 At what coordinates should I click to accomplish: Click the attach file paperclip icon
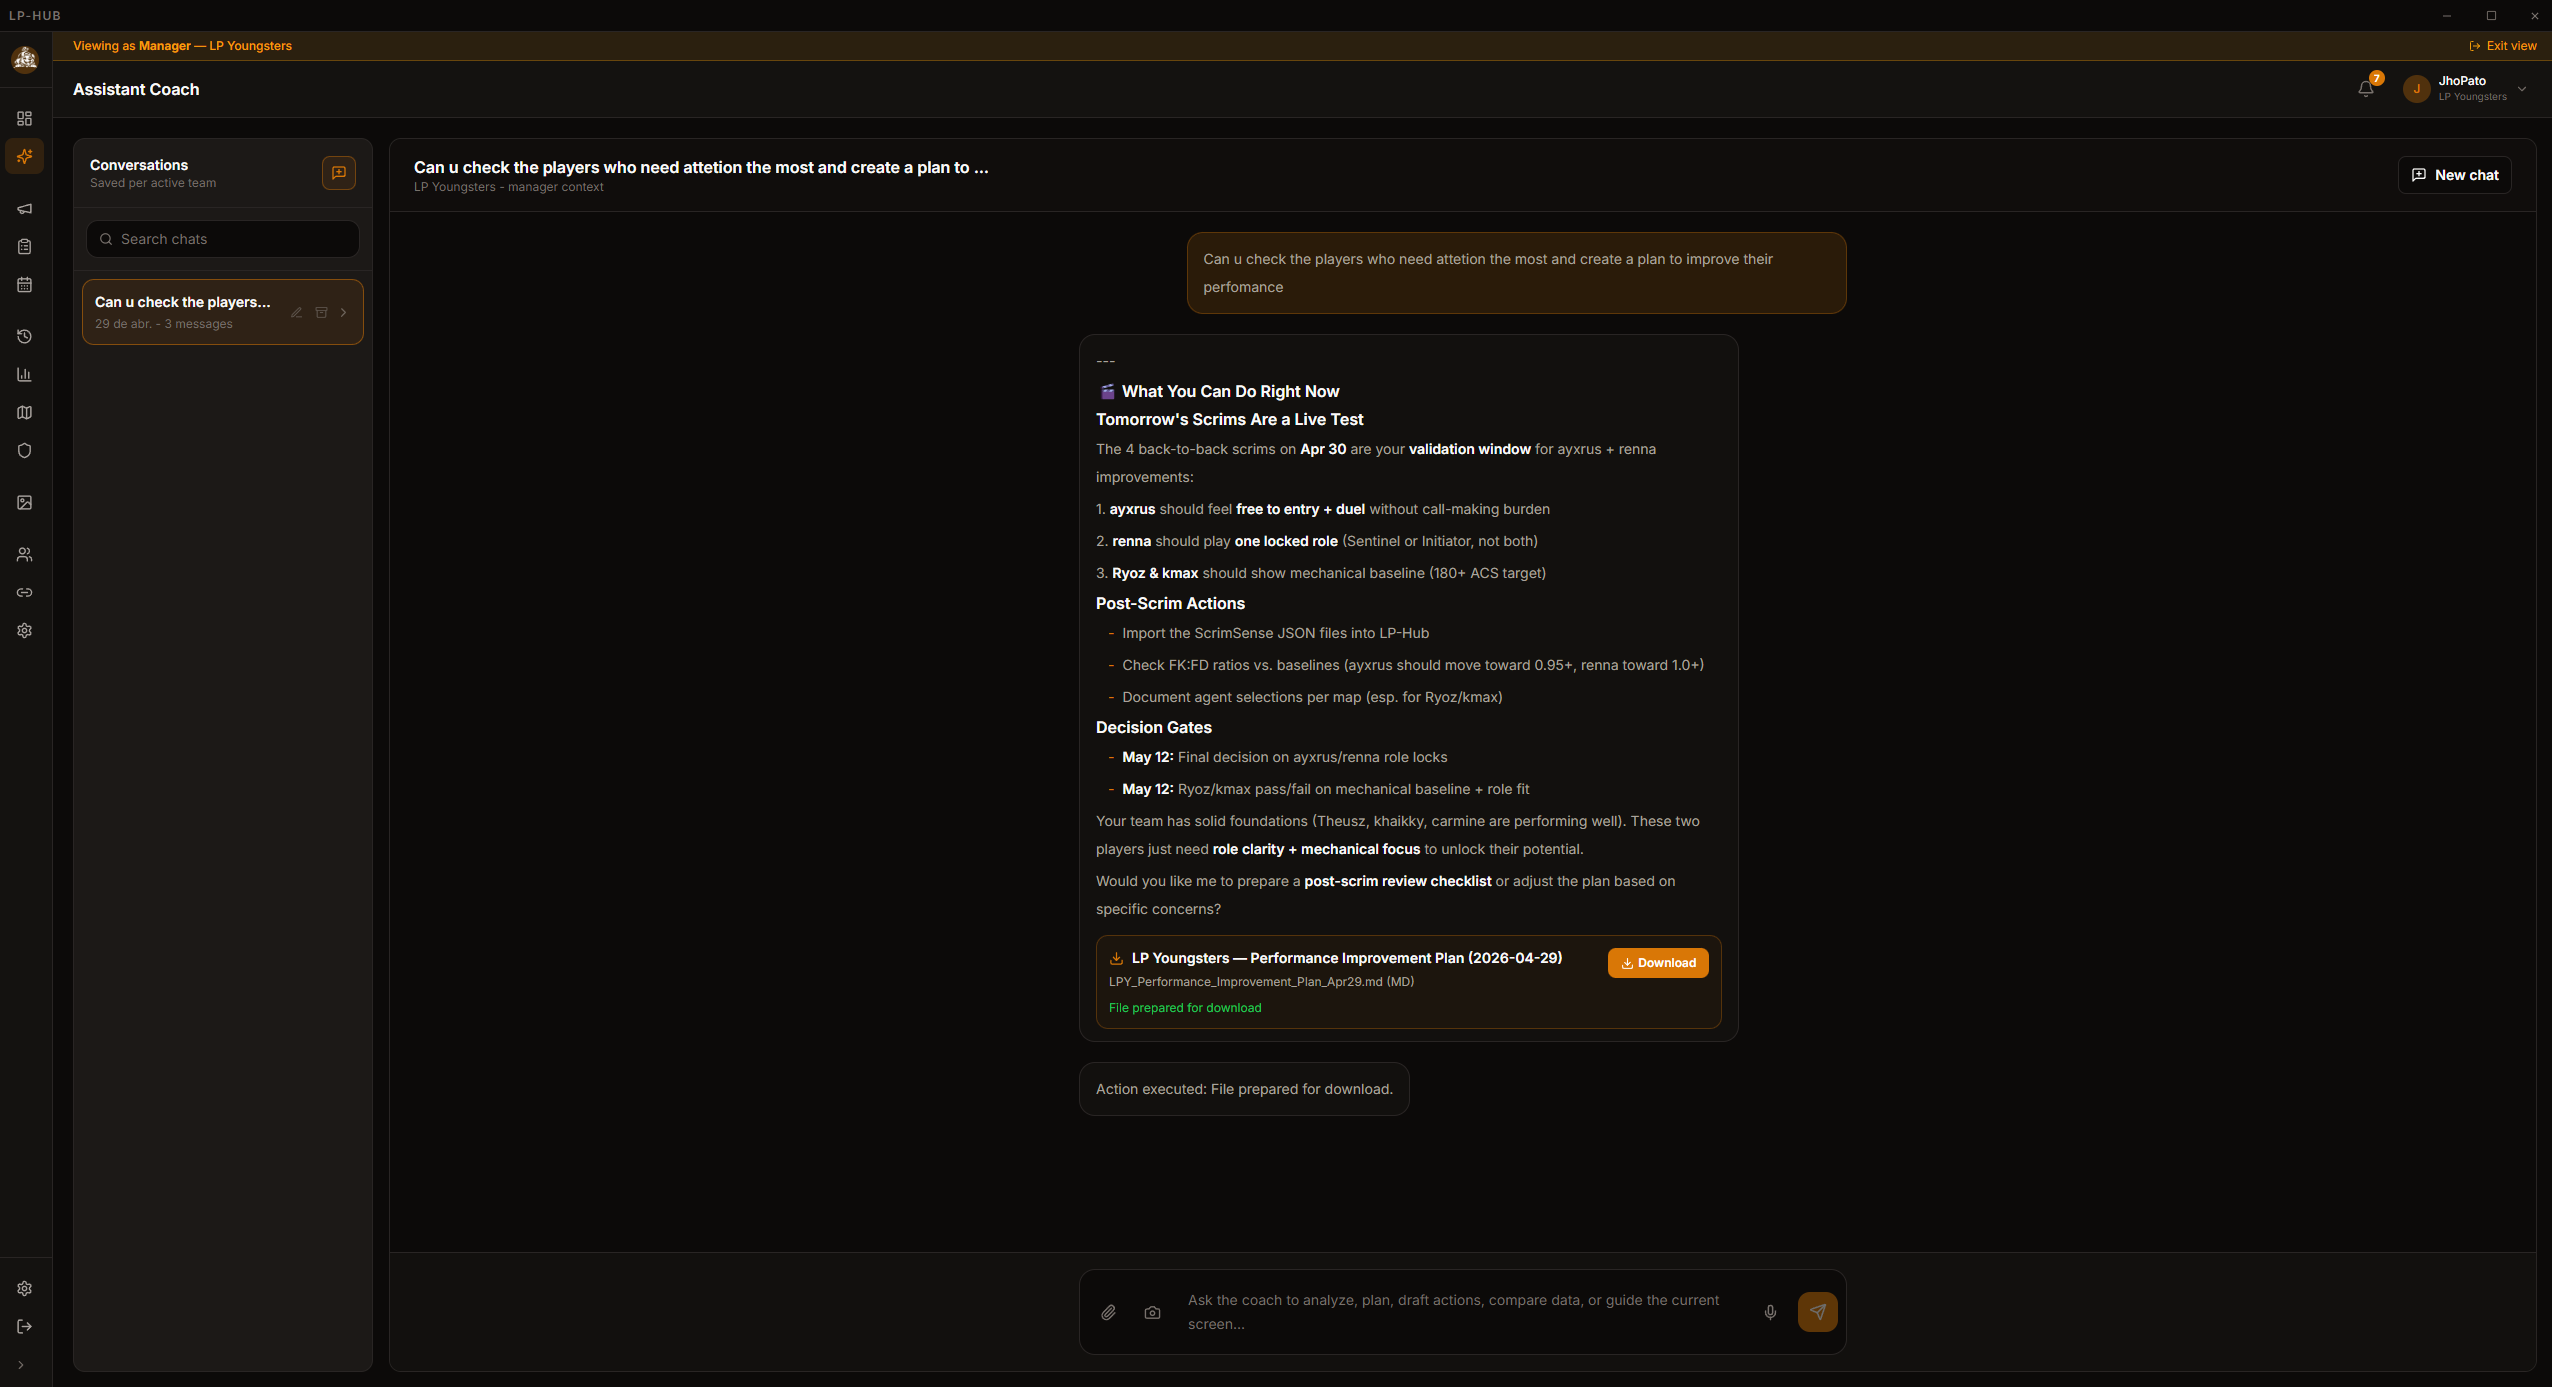click(1109, 1313)
